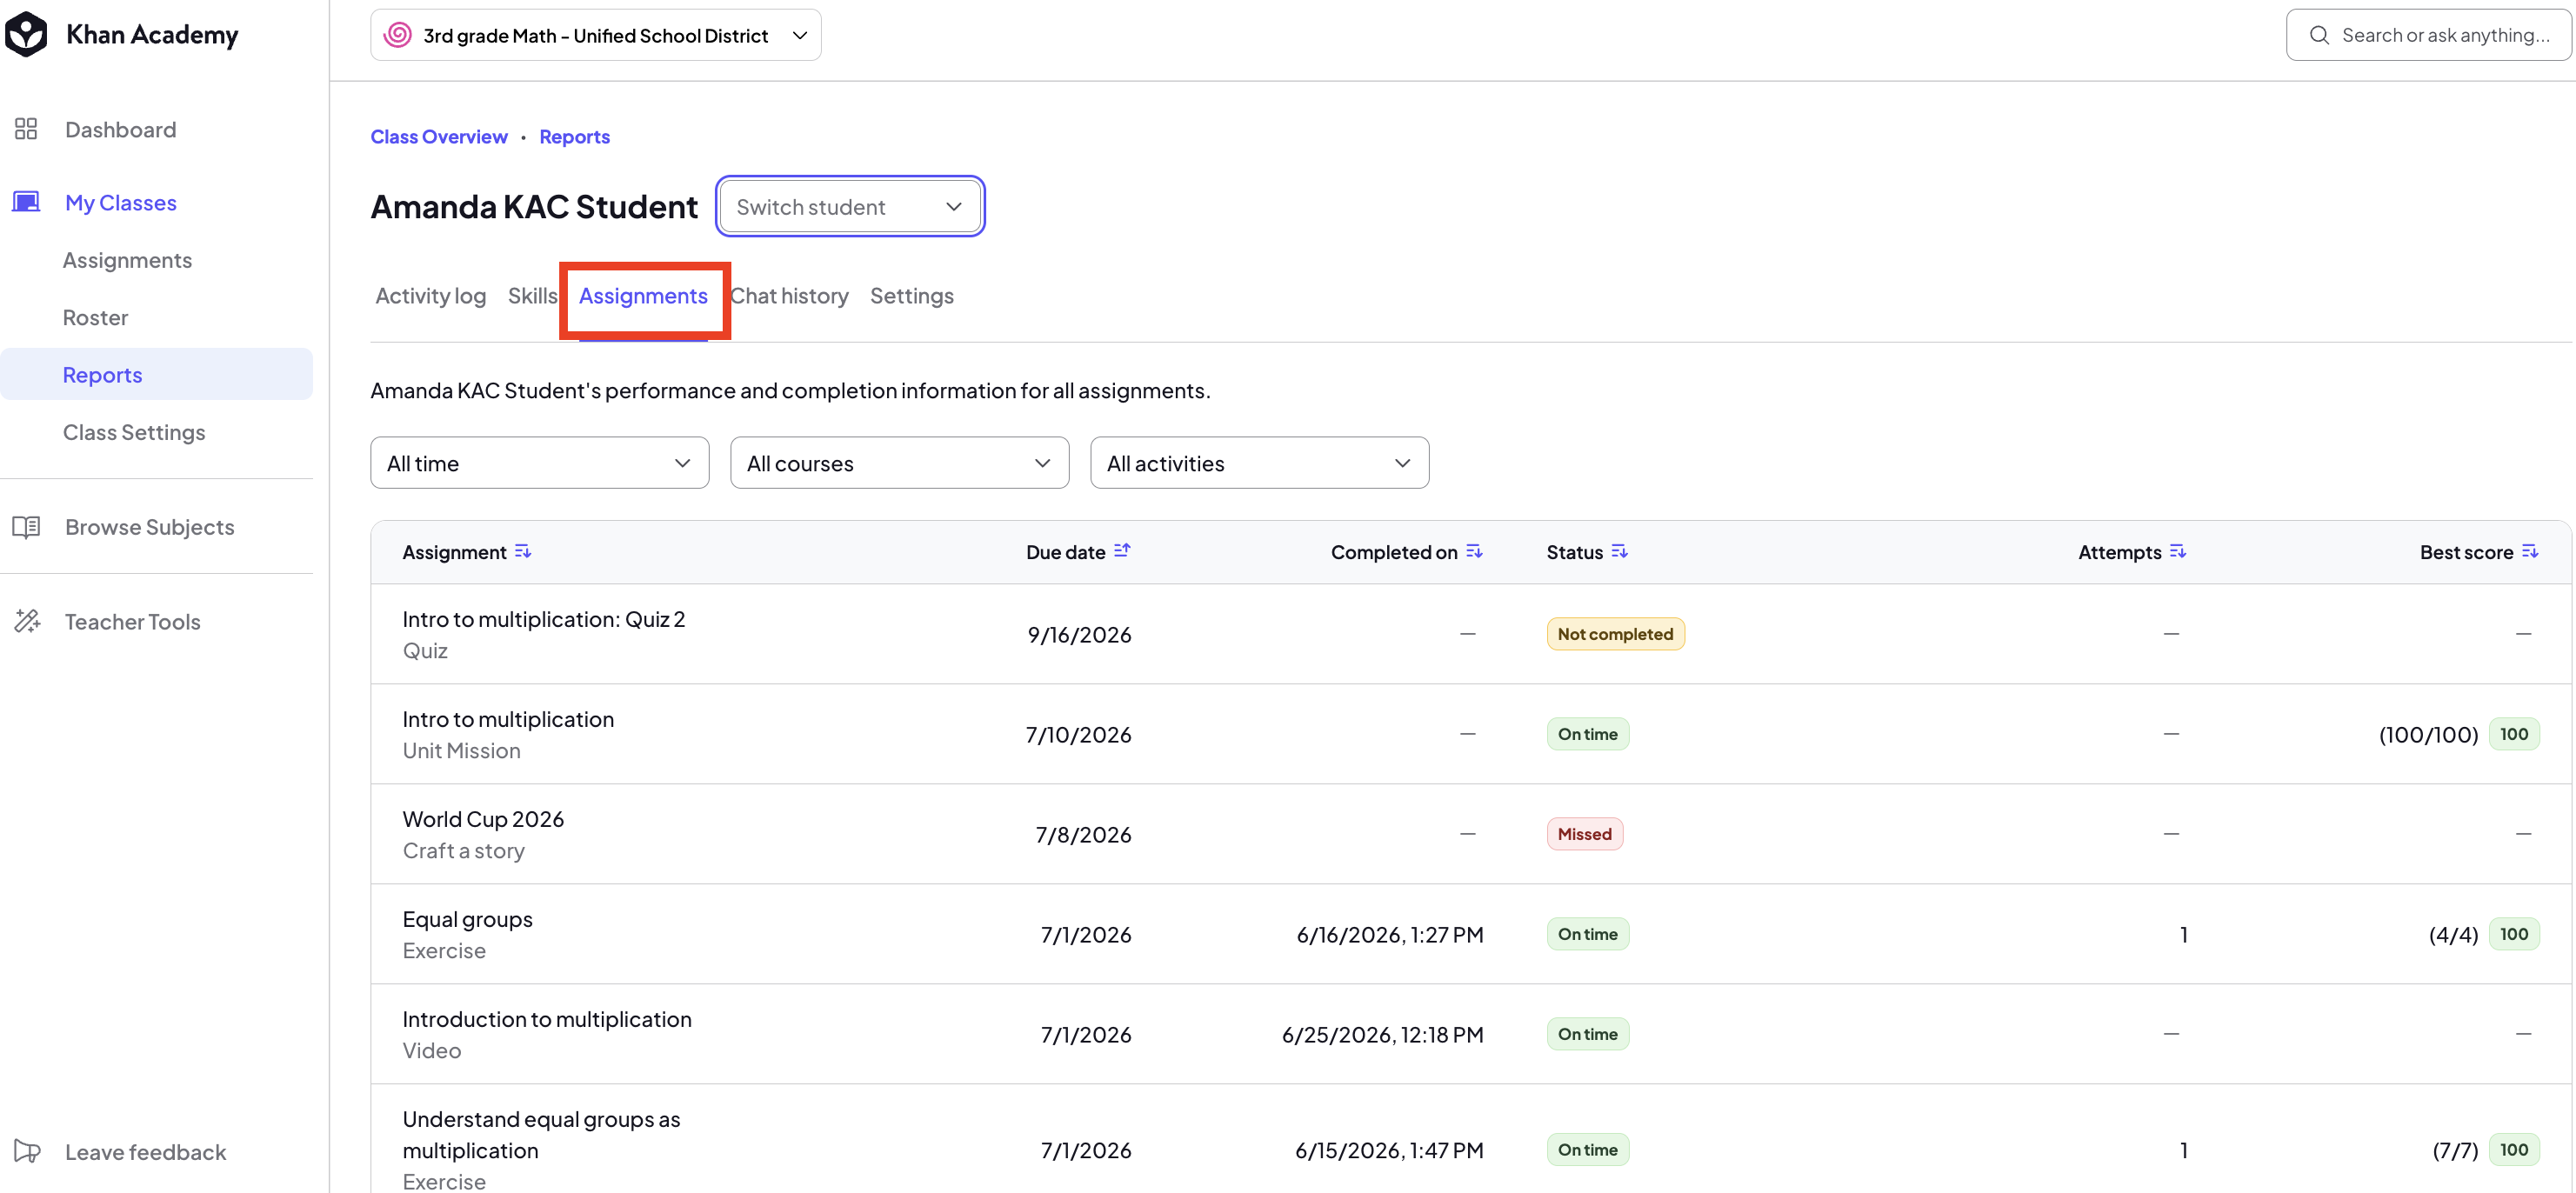The height and width of the screenshot is (1193, 2576).
Task: Open Teacher Tools in sidebar
Action: (132, 621)
